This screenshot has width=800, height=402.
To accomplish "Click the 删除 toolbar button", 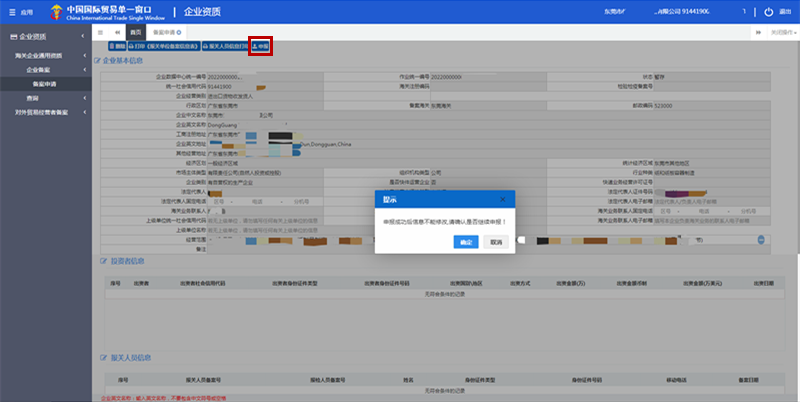I will [x=117, y=46].
